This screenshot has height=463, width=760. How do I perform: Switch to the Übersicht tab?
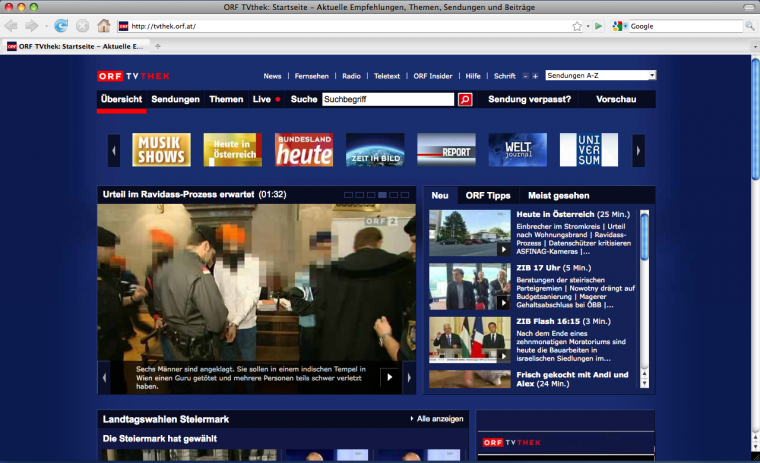121,99
